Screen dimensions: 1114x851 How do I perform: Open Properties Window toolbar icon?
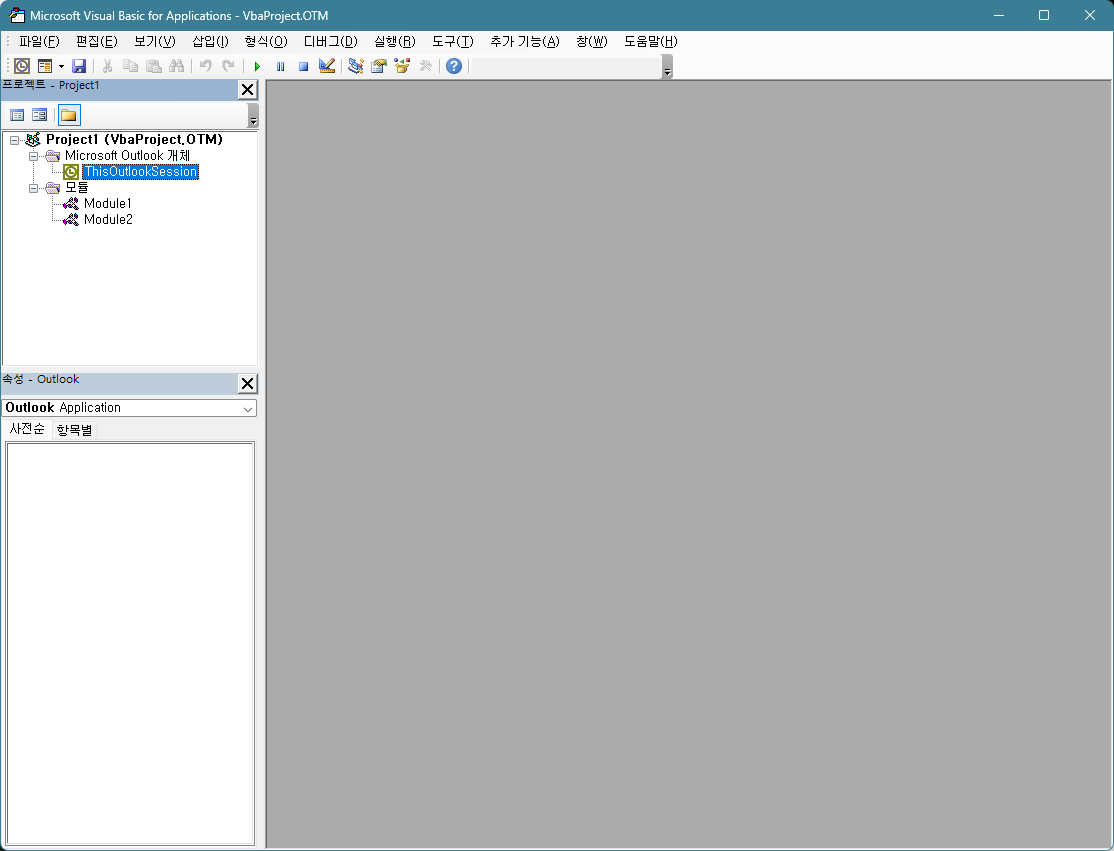[x=379, y=66]
